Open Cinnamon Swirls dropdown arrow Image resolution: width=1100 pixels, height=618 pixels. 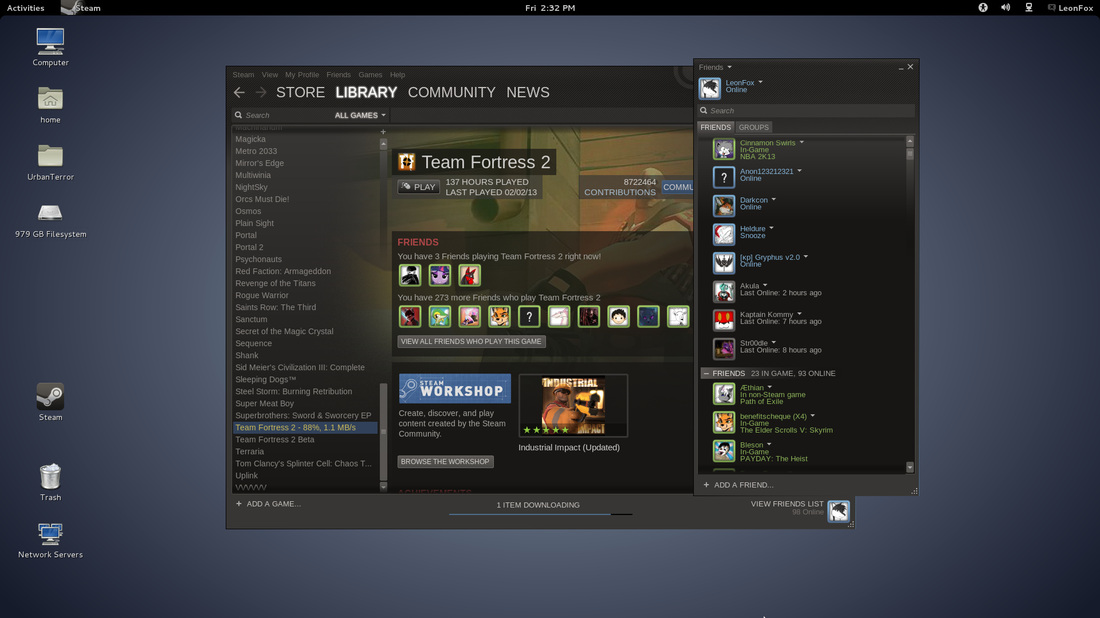click(x=802, y=142)
